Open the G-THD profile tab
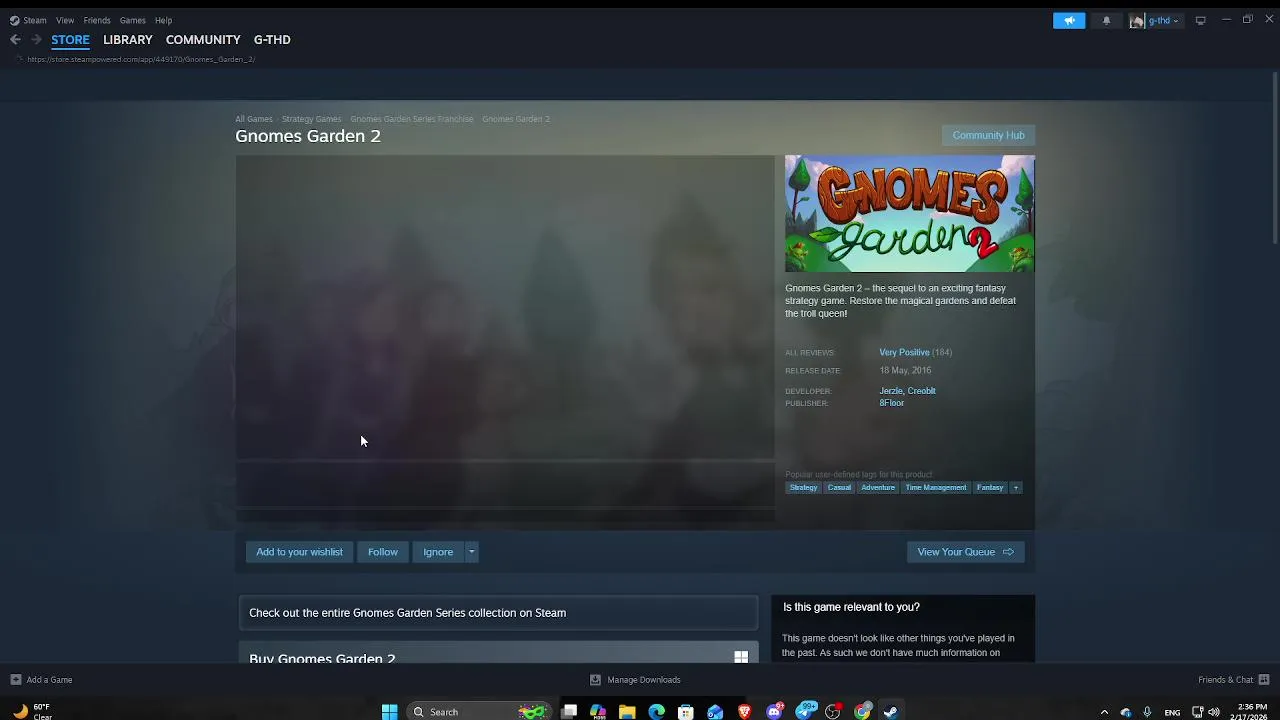 272,40
